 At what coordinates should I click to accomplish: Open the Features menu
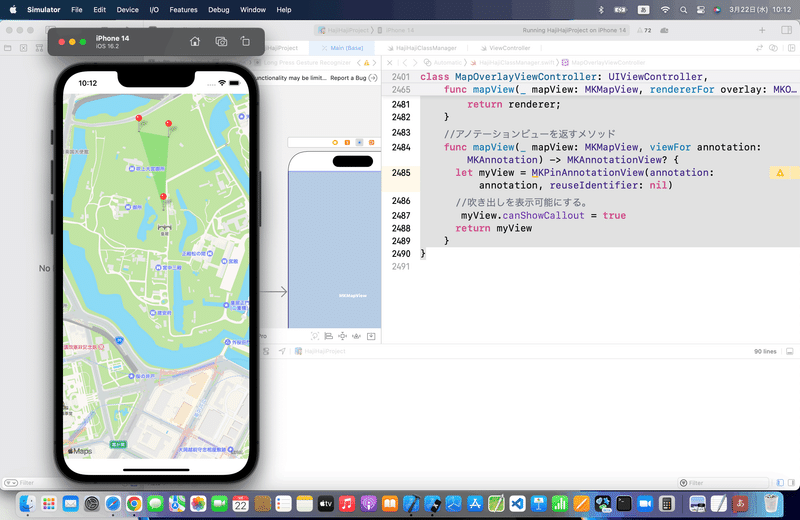click(x=183, y=10)
